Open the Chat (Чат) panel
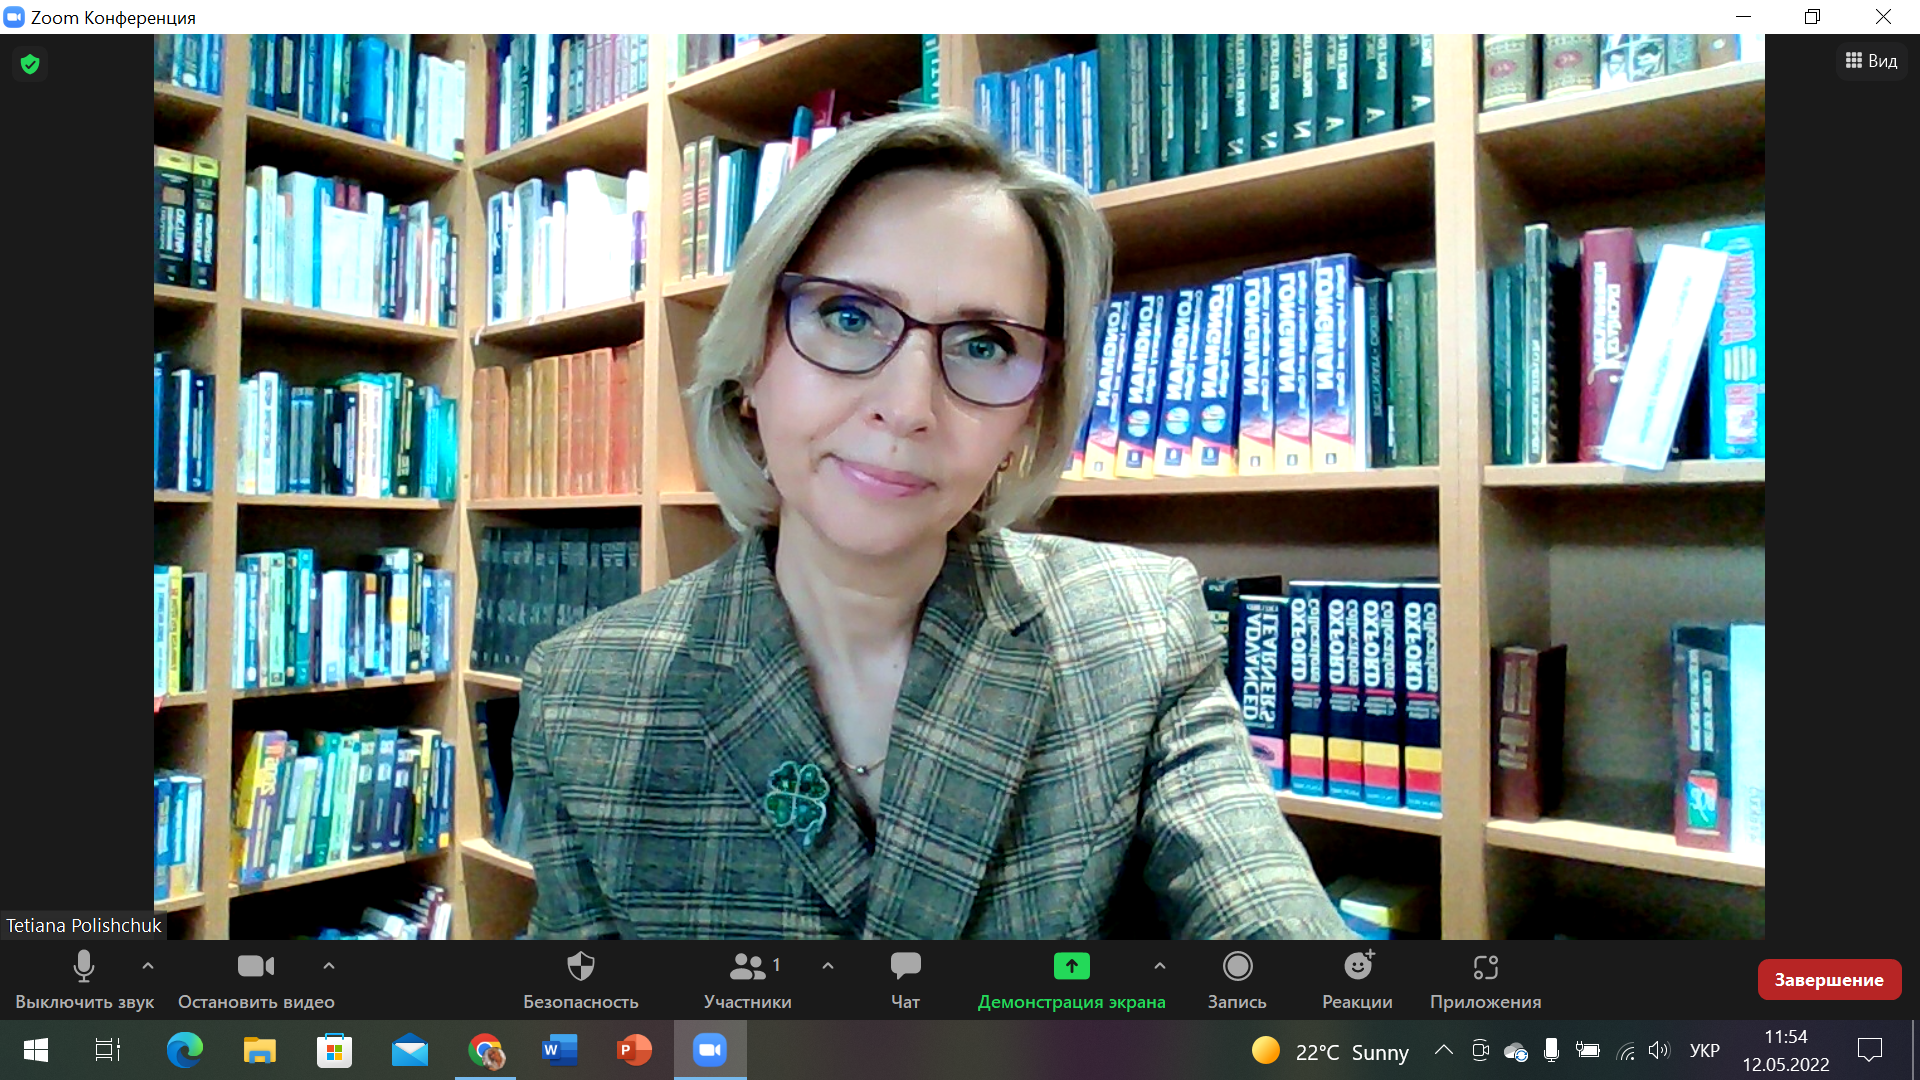Screen dimensions: 1920x1080 (x=905, y=967)
